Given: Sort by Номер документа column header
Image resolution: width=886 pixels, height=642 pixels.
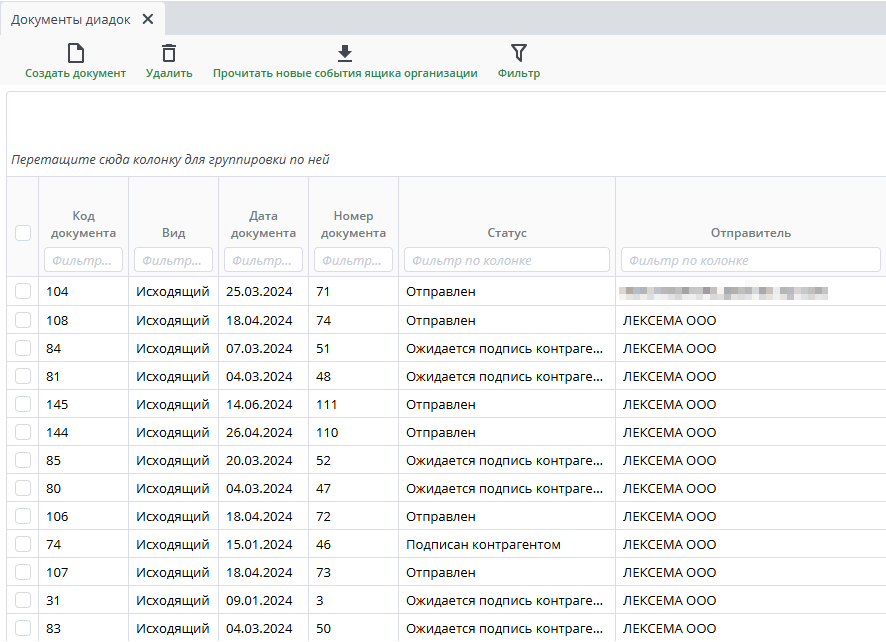Looking at the screenshot, I should [353, 224].
